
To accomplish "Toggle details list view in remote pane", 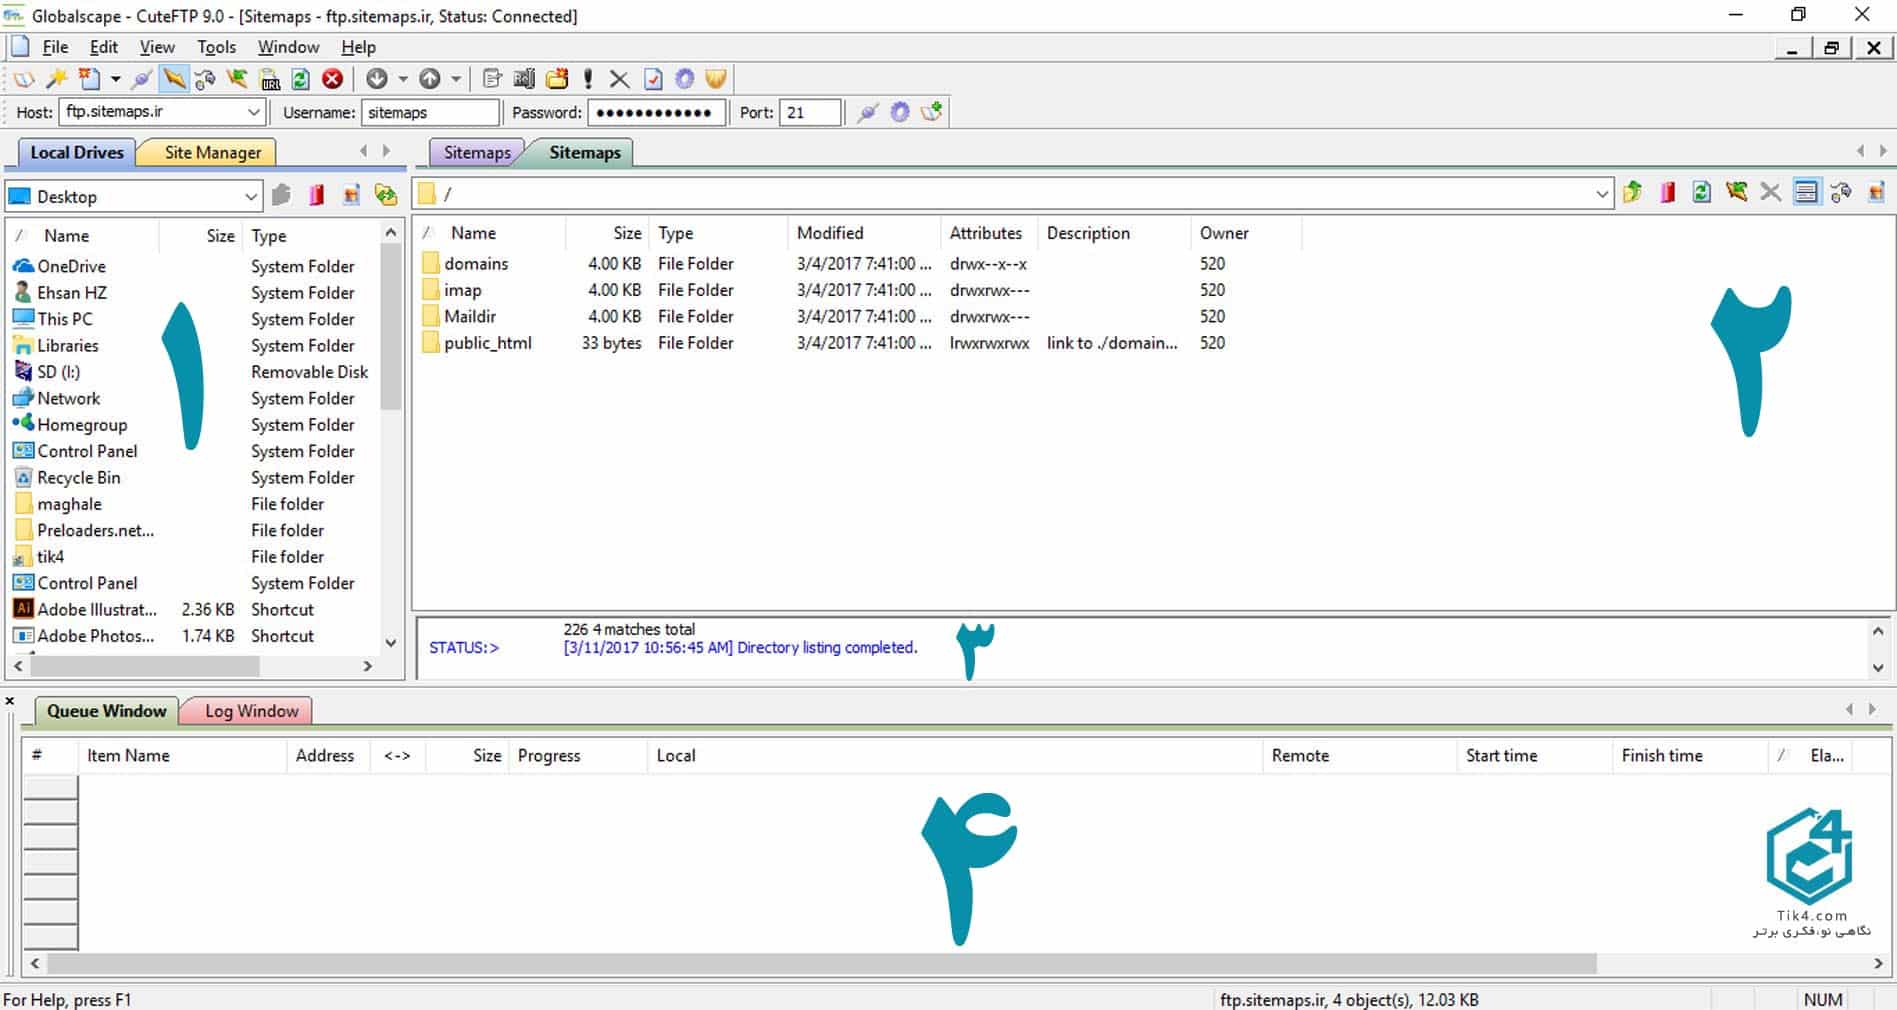I will (x=1806, y=192).
